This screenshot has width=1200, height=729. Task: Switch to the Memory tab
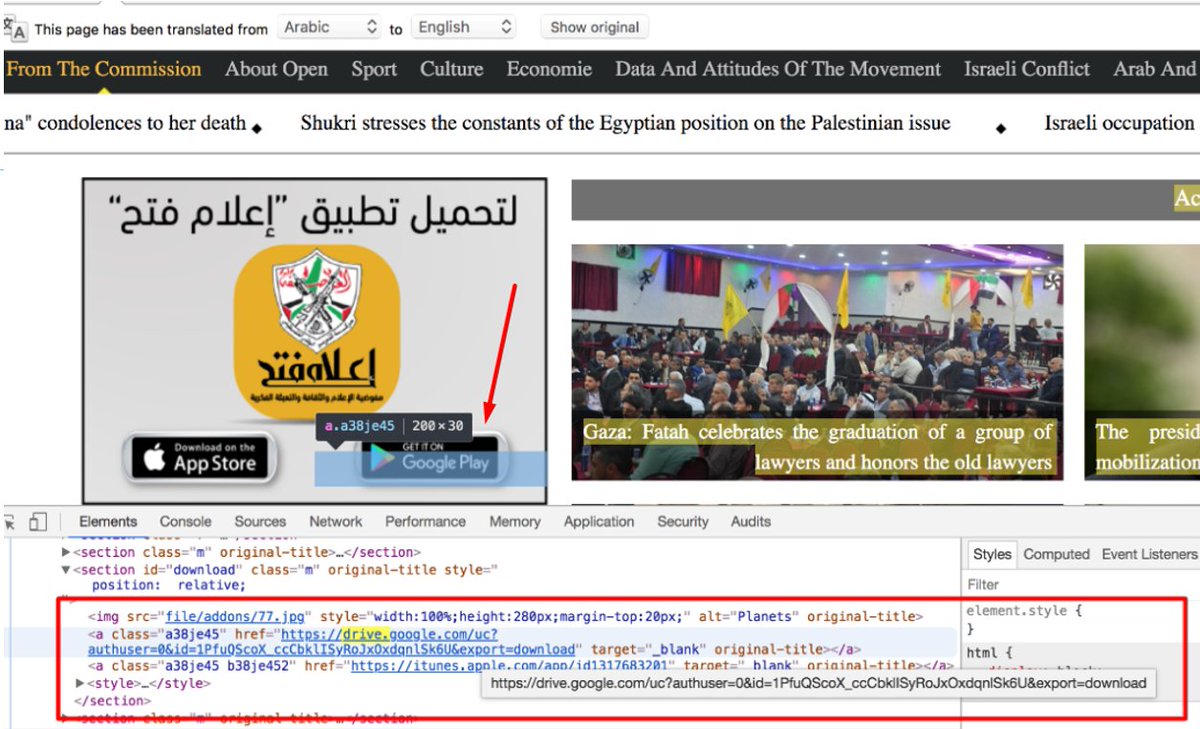pyautogui.click(x=515, y=521)
